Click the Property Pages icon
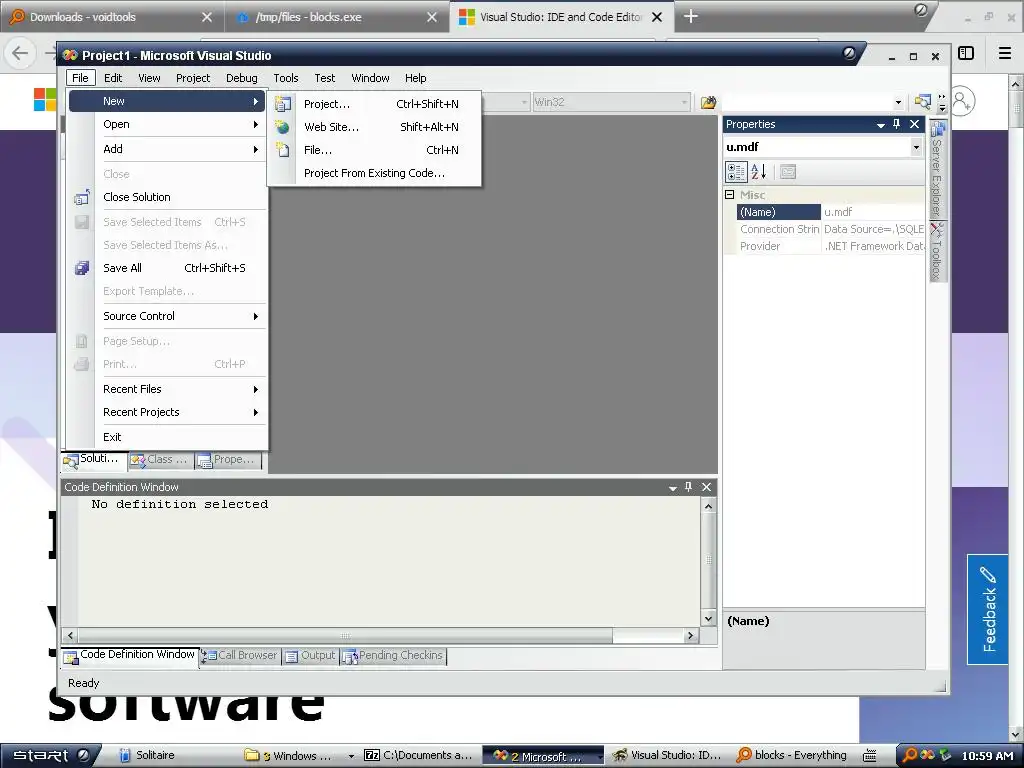The width and height of the screenshot is (1024, 768). 788,172
